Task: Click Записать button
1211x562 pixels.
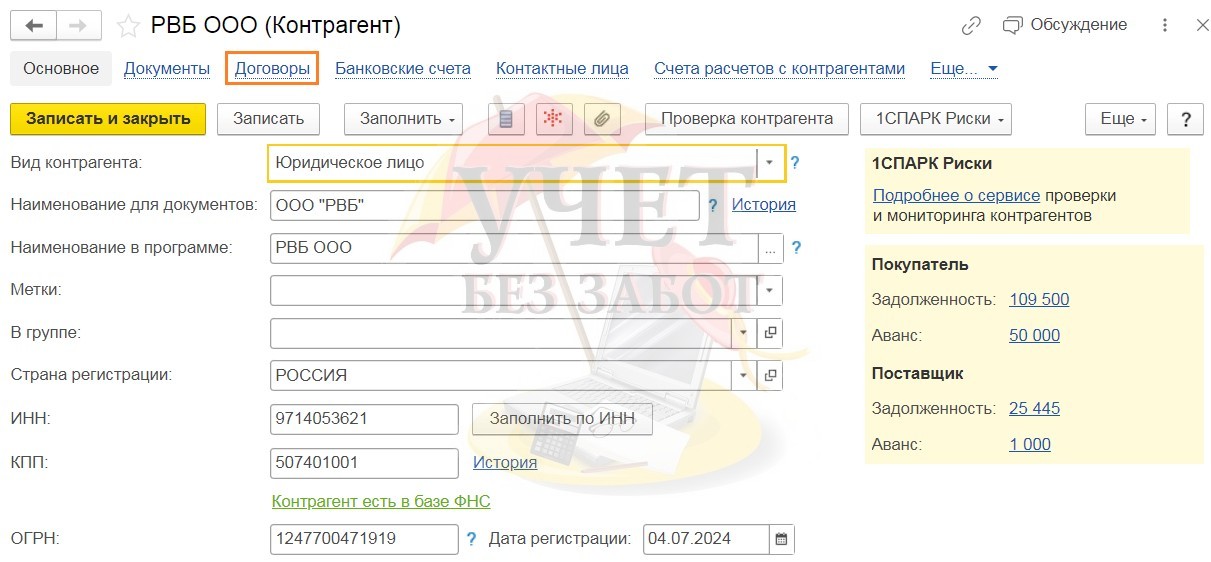Action: tap(268, 119)
